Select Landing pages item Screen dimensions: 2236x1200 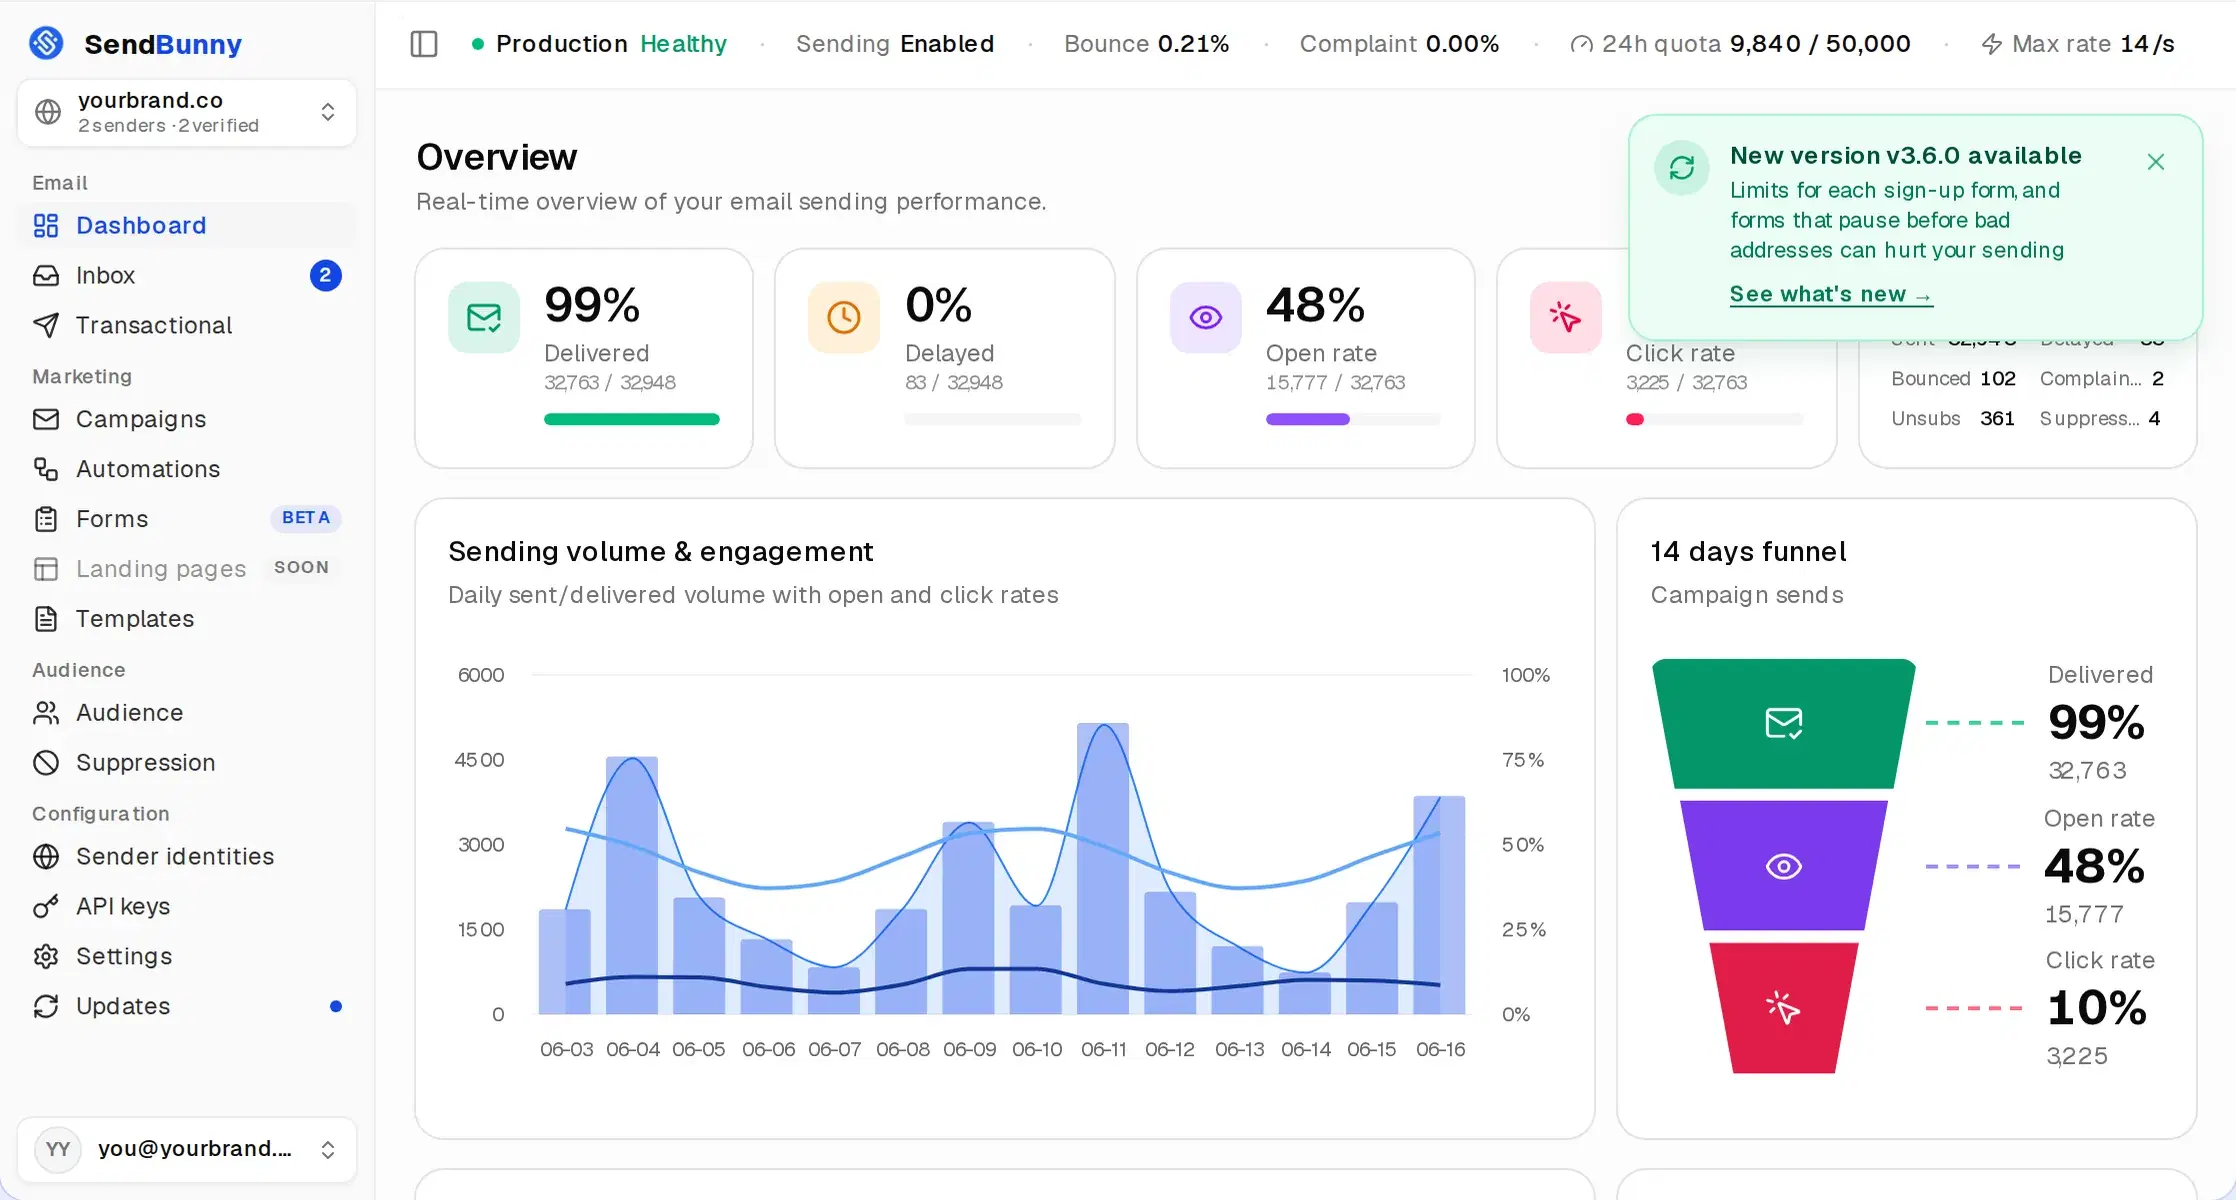[x=187, y=569]
